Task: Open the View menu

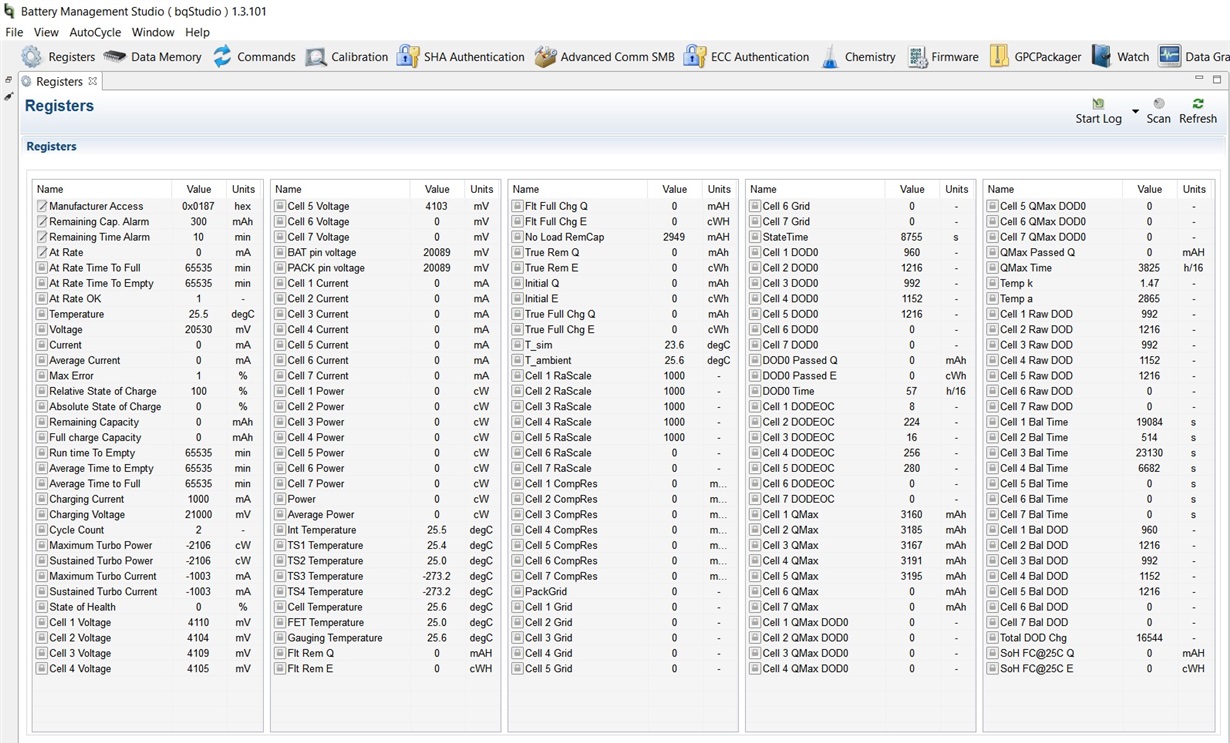Action: pos(46,32)
